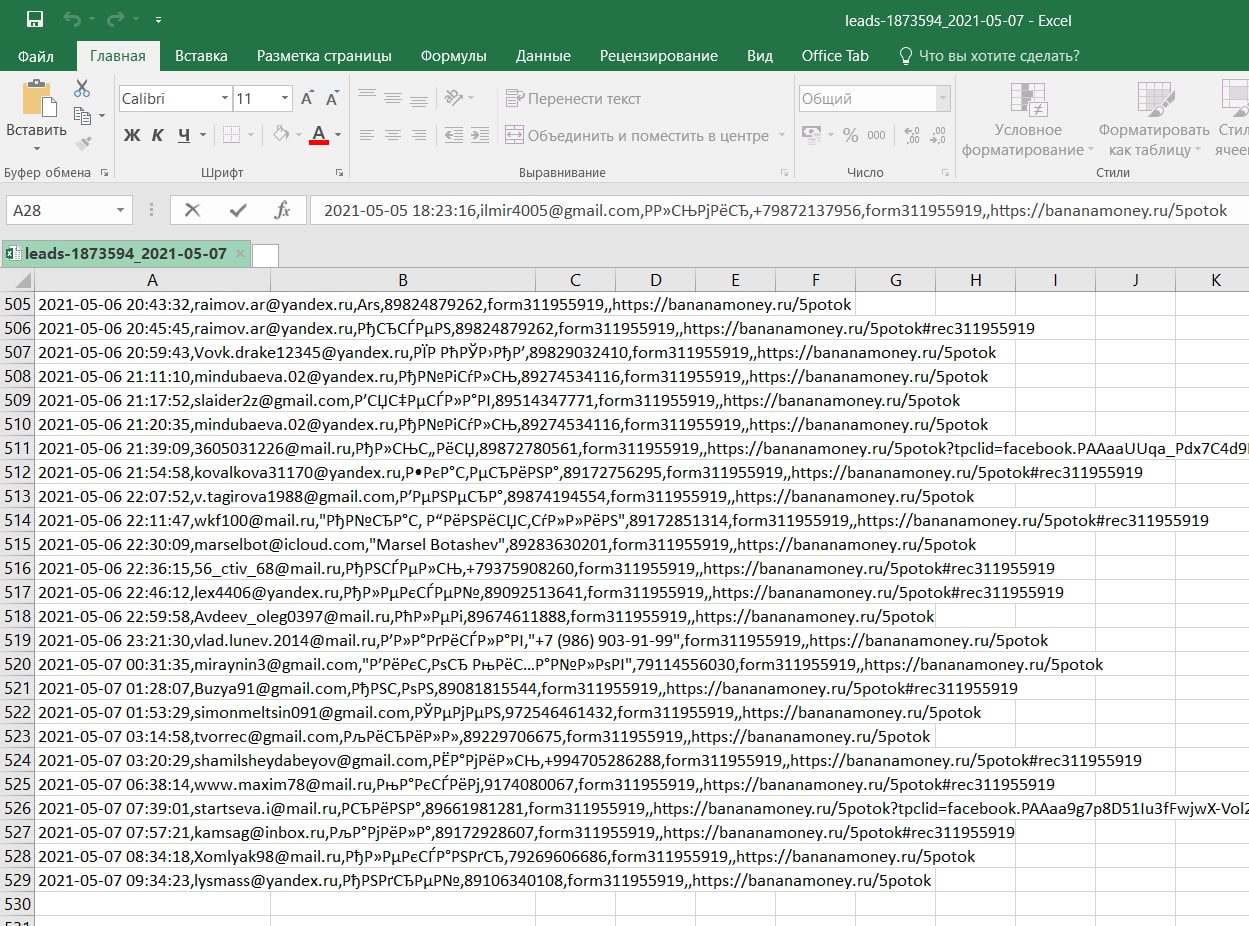Viewport: 1249px width, 926px height.
Task: Click the Undo arrow icon
Action: pos(72,19)
